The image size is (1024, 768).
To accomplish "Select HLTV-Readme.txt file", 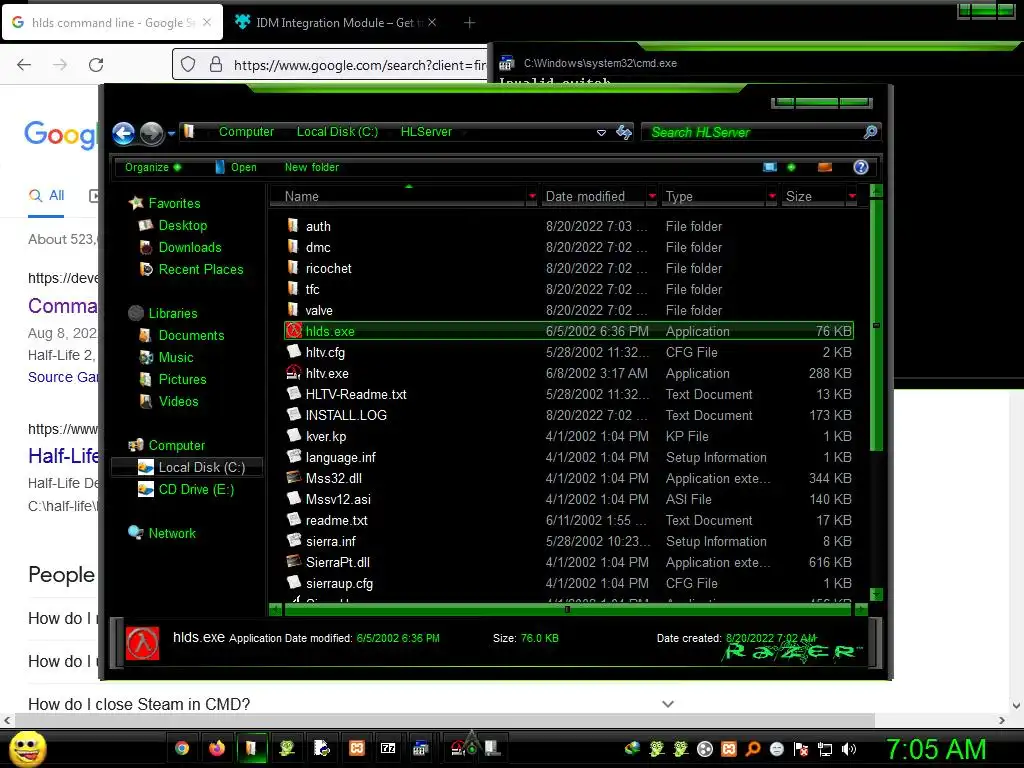I will (x=356, y=394).
